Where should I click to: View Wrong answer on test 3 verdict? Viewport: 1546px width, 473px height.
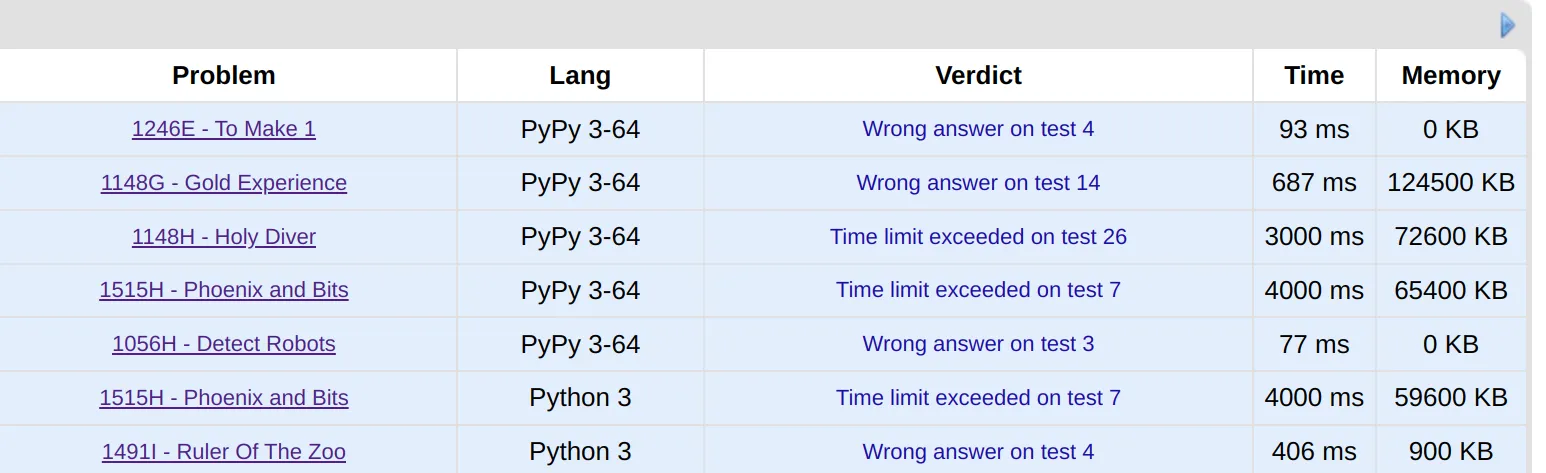pos(978,344)
